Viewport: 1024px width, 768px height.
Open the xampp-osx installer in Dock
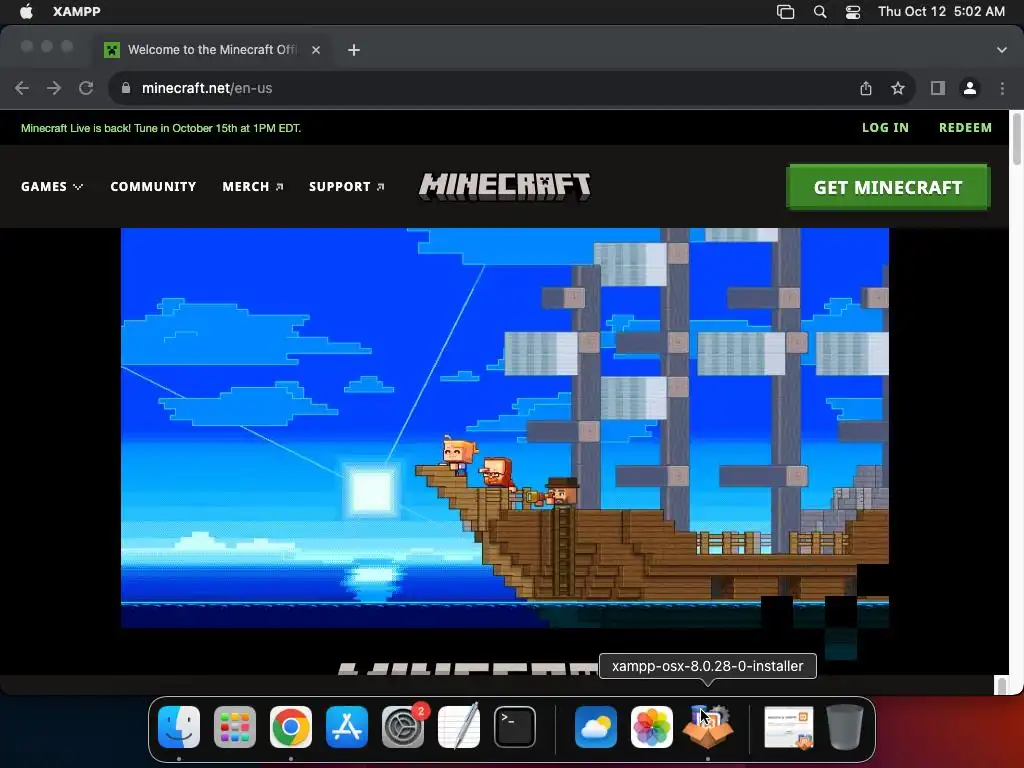pos(708,727)
